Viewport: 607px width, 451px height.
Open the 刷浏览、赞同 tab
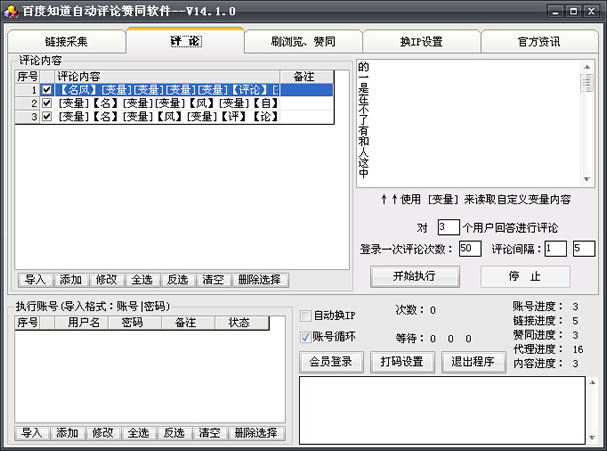click(302, 42)
